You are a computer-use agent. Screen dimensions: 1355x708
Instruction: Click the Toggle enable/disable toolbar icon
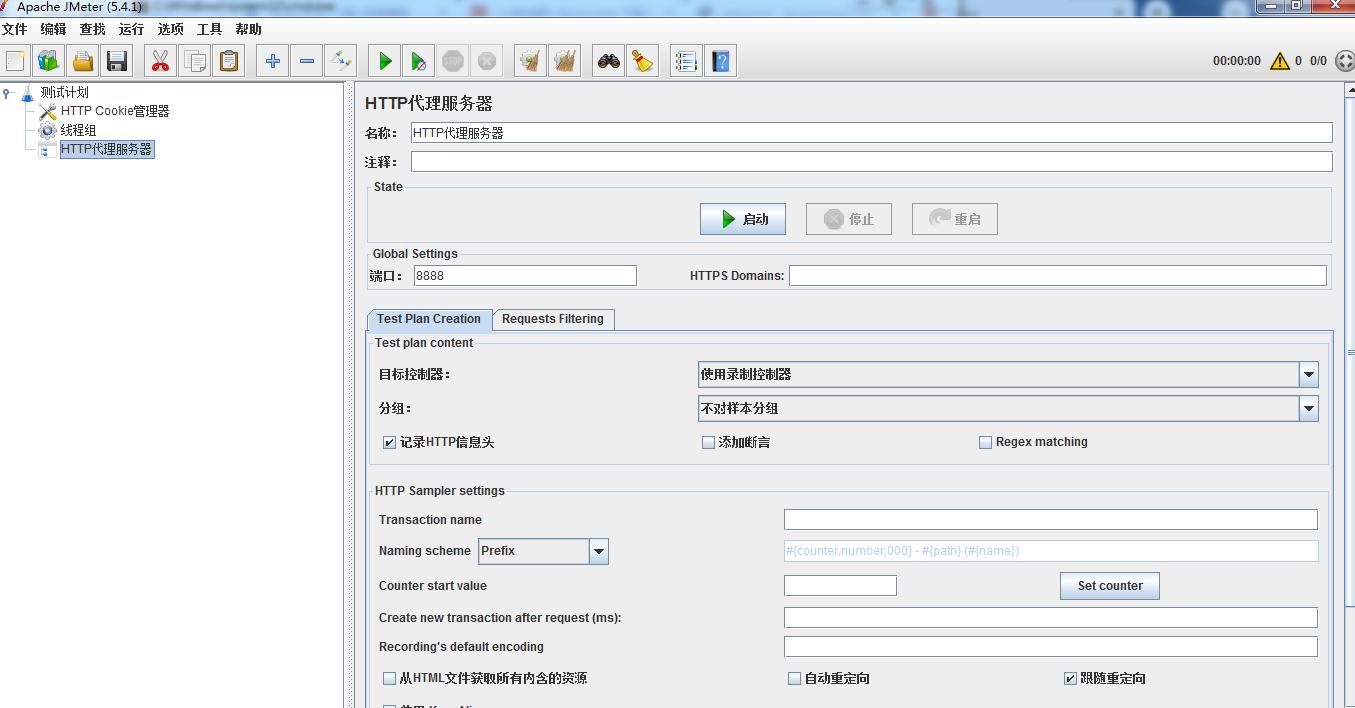coord(341,61)
